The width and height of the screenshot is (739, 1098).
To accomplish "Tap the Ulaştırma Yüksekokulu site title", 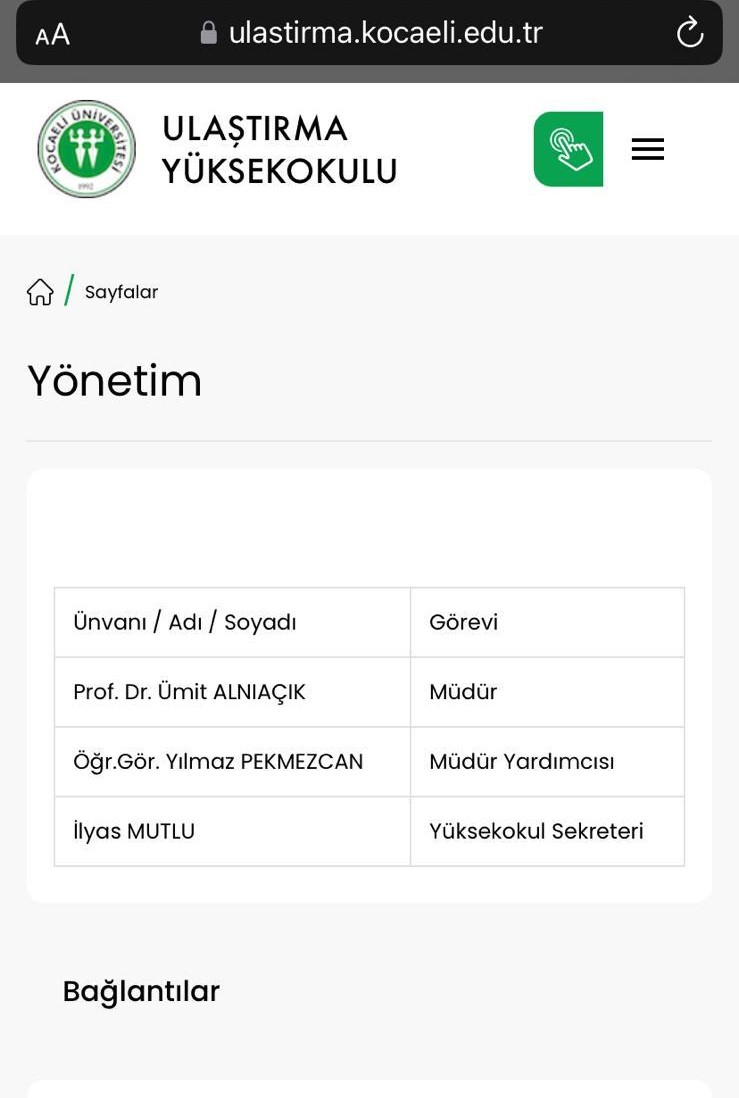I will point(279,150).
